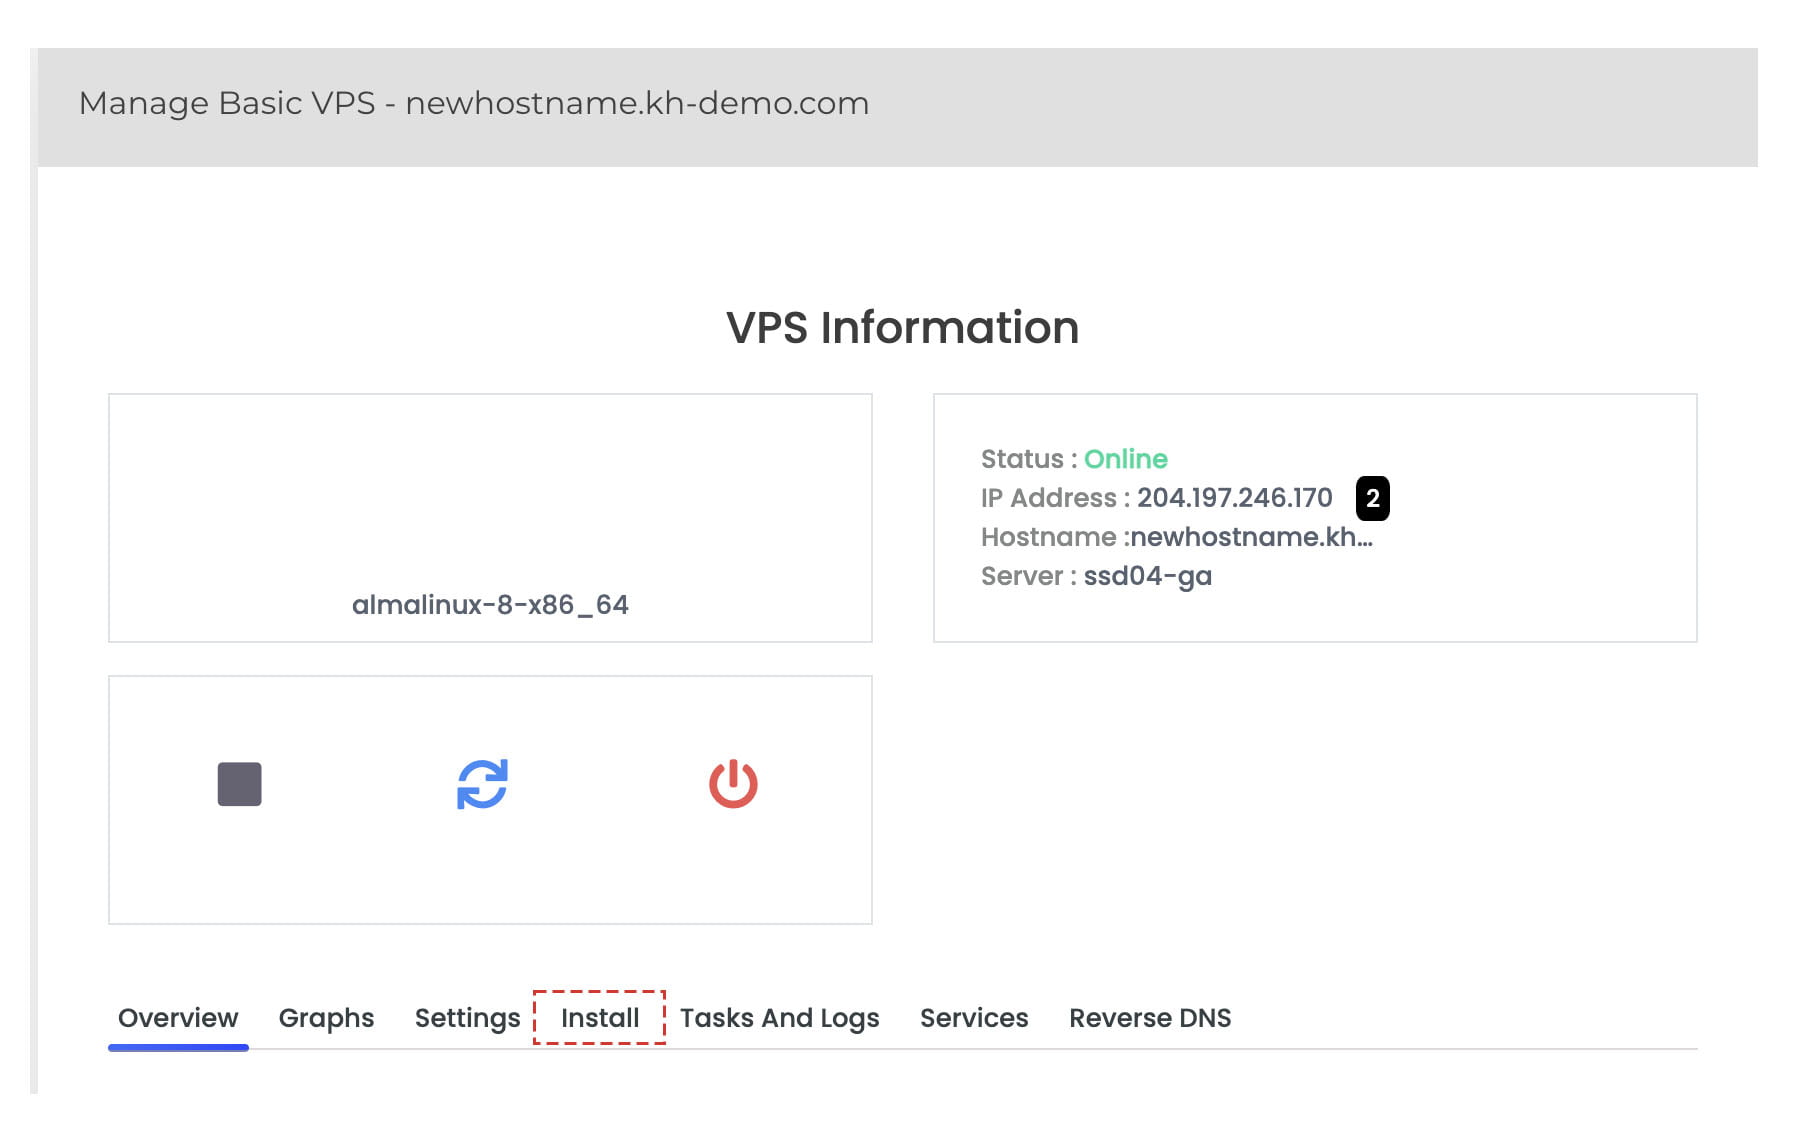Click the blue underline below Overview
Screen dimensions: 1805x1137
(178, 1047)
